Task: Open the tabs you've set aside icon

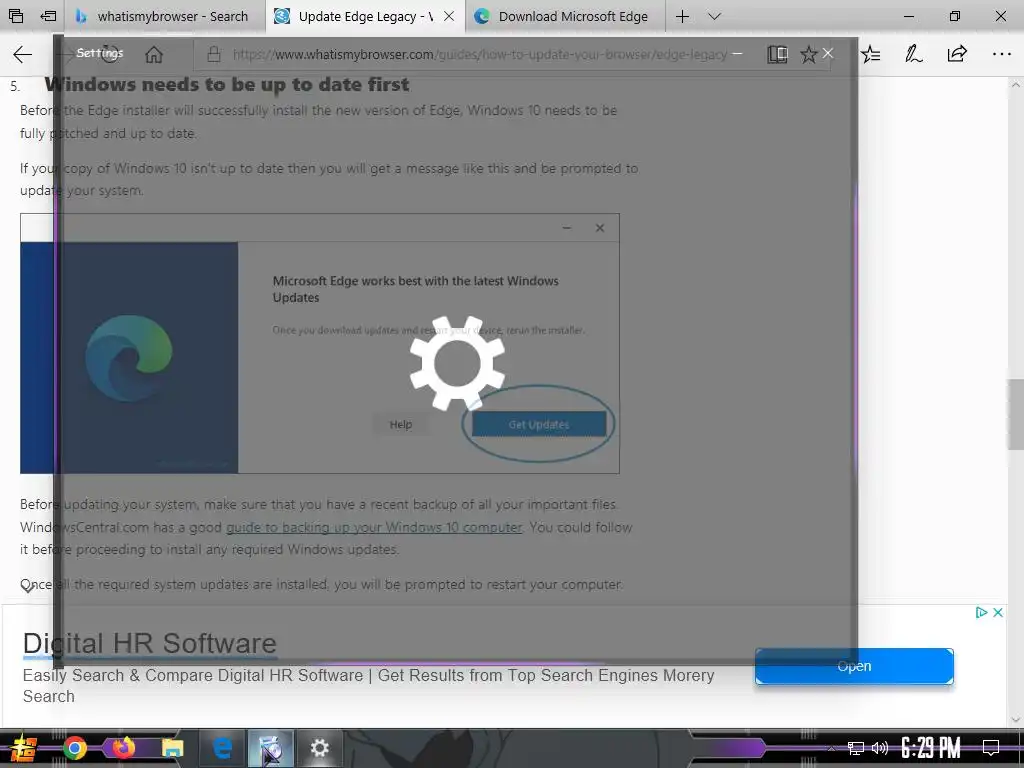Action: 16,16
